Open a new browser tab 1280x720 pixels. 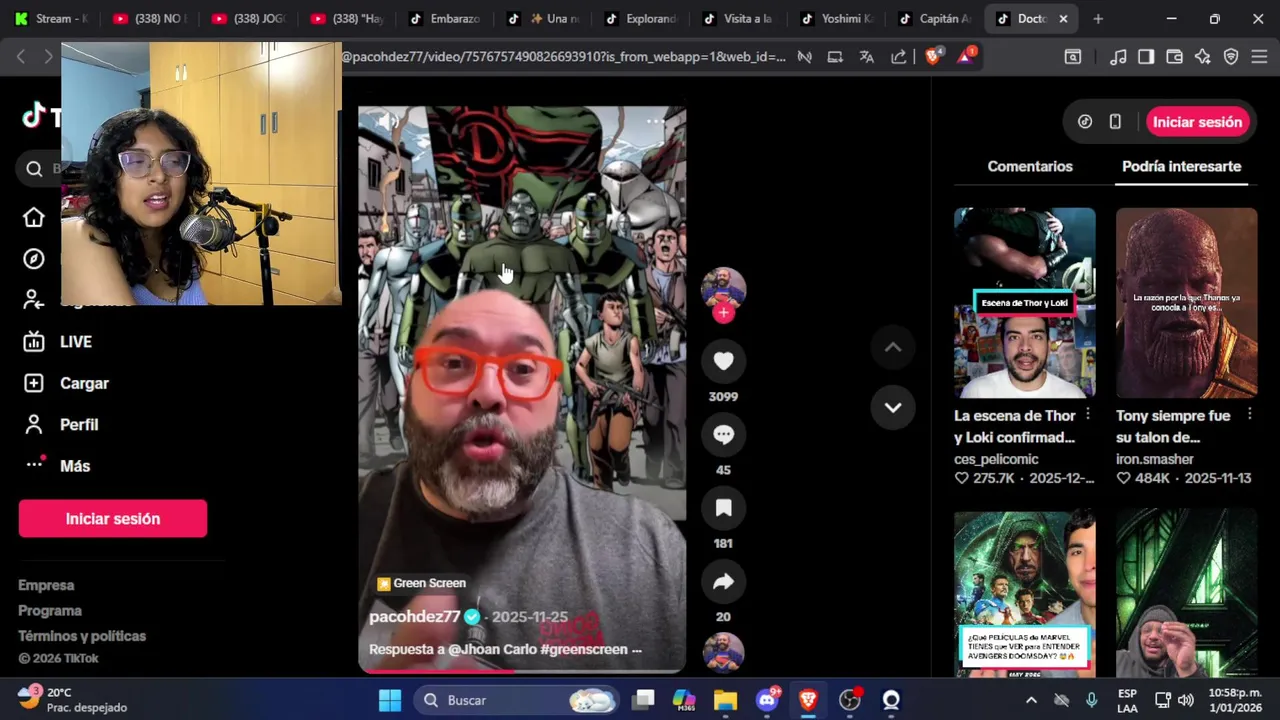click(x=1098, y=19)
